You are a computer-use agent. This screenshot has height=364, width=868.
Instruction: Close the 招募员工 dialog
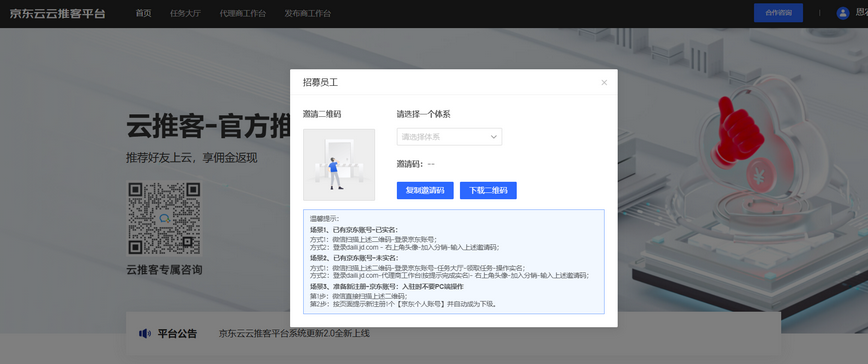click(604, 82)
